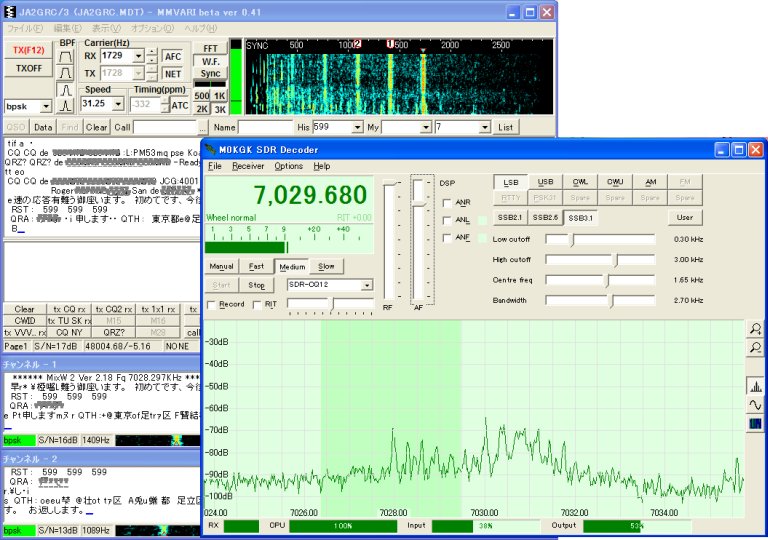Enable the ANF checkbox in DSP

click(x=447, y=238)
